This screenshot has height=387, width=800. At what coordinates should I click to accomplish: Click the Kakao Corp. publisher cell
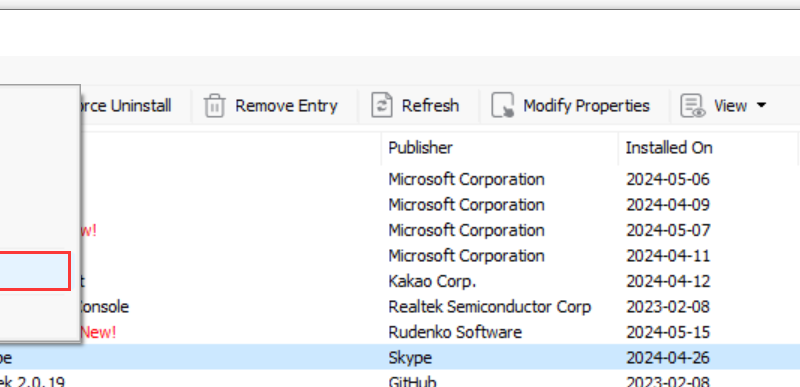pyautogui.click(x=432, y=281)
